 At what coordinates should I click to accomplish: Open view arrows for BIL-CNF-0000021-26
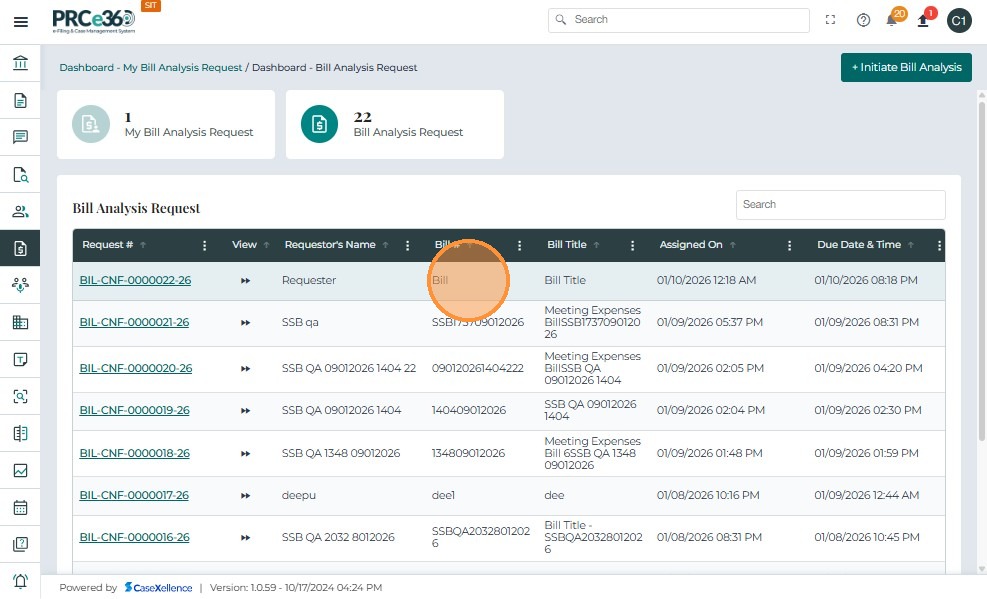[x=245, y=323]
